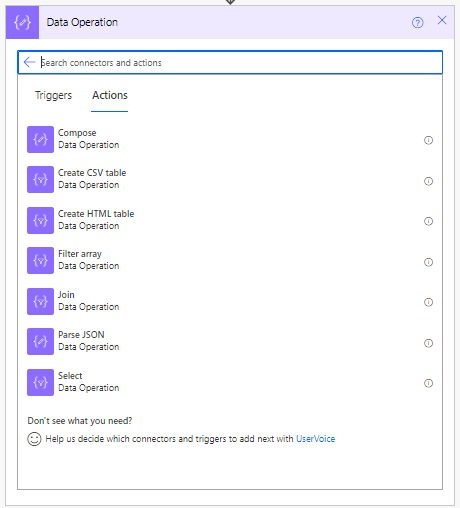Image resolution: width=460 pixels, height=508 pixels.
Task: Show info for the Join action
Action: tap(428, 302)
